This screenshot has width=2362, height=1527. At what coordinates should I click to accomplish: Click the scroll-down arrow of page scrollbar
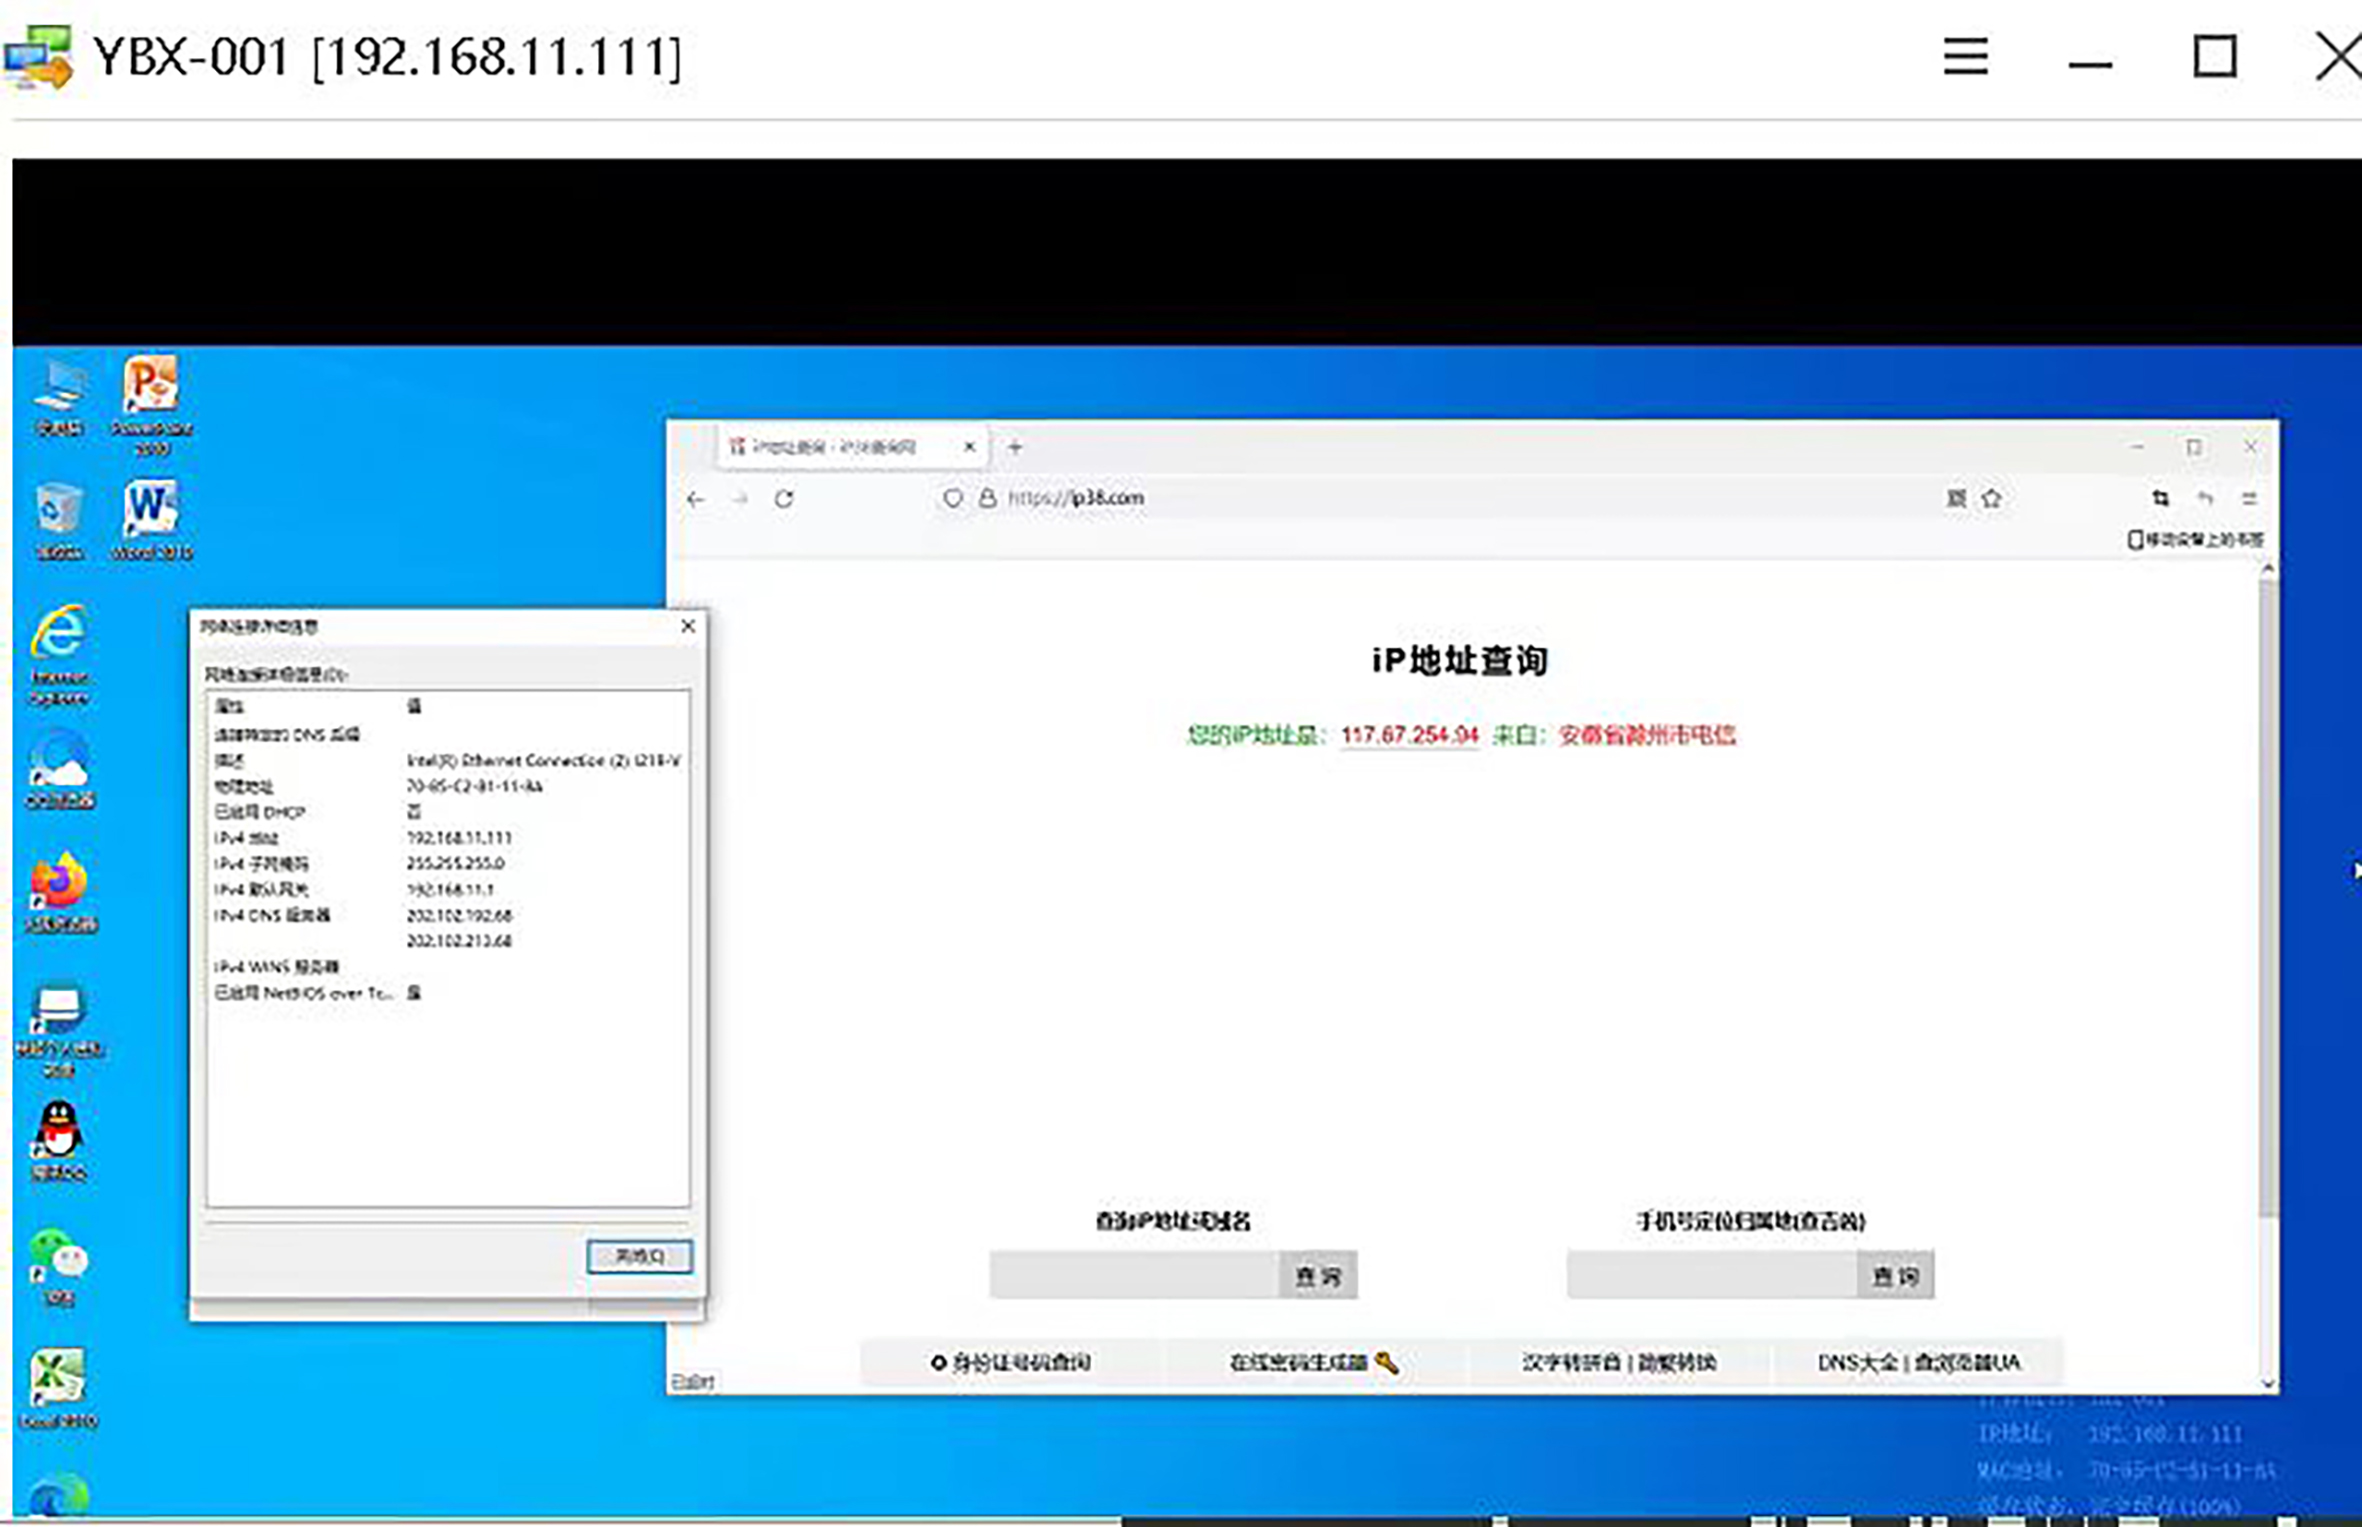[2268, 1383]
